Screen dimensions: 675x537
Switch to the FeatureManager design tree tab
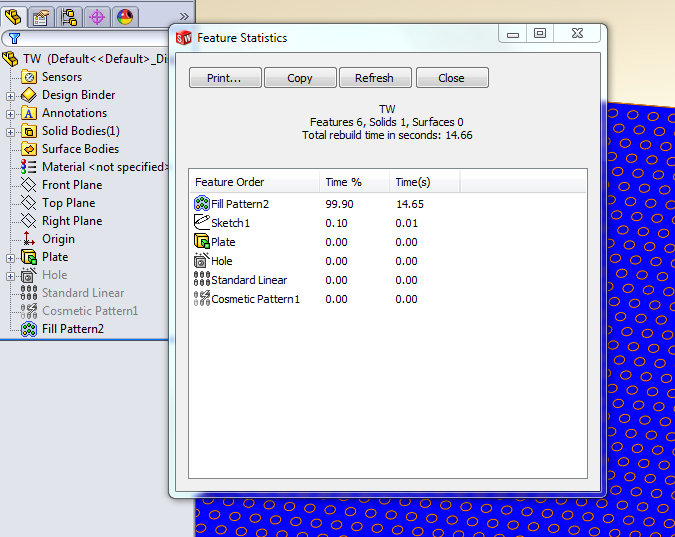[14, 16]
